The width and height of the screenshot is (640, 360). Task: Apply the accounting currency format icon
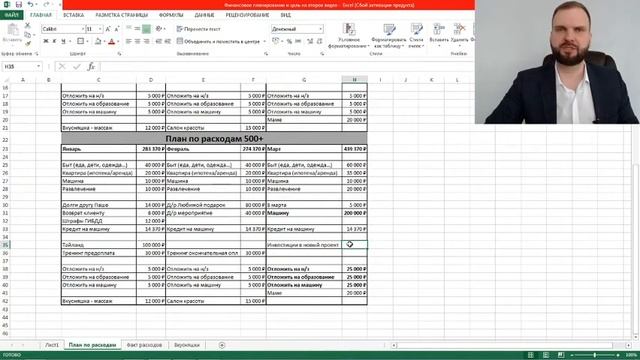click(x=276, y=41)
